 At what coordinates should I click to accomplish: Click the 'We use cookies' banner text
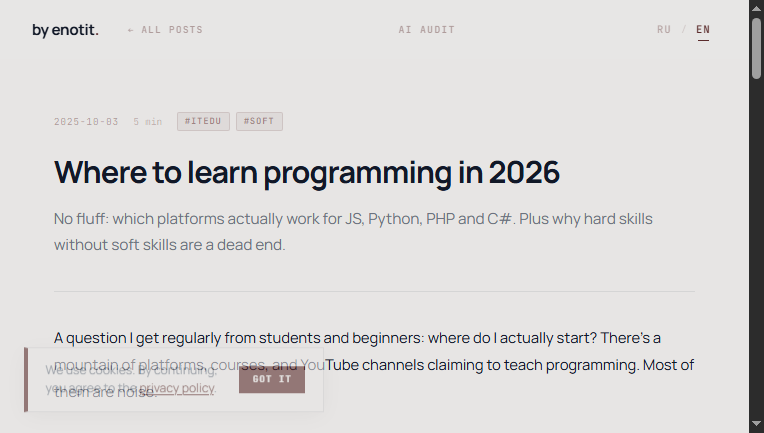pyautogui.click(x=90, y=370)
